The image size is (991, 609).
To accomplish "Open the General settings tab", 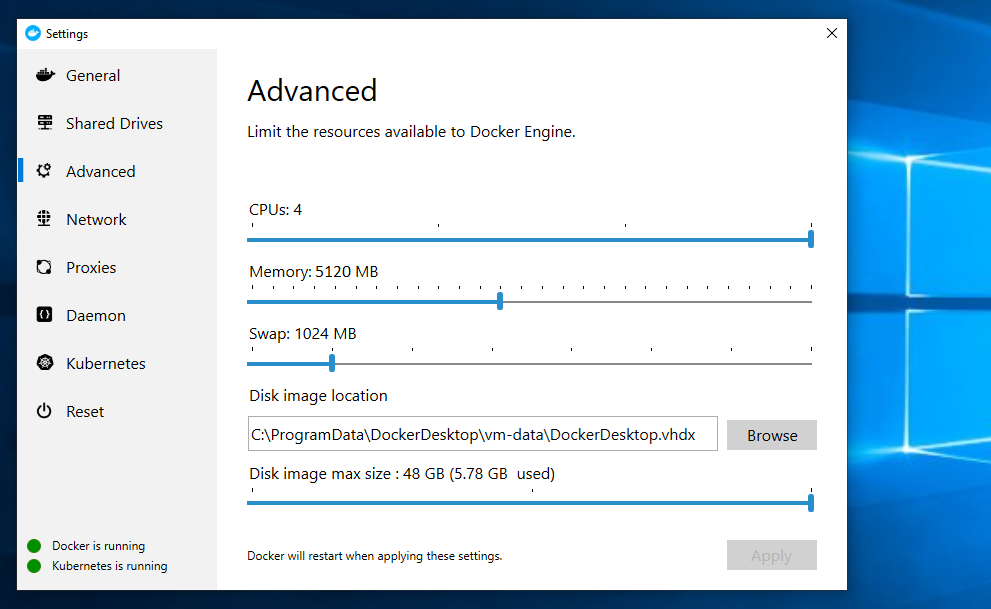I will tap(117, 75).
